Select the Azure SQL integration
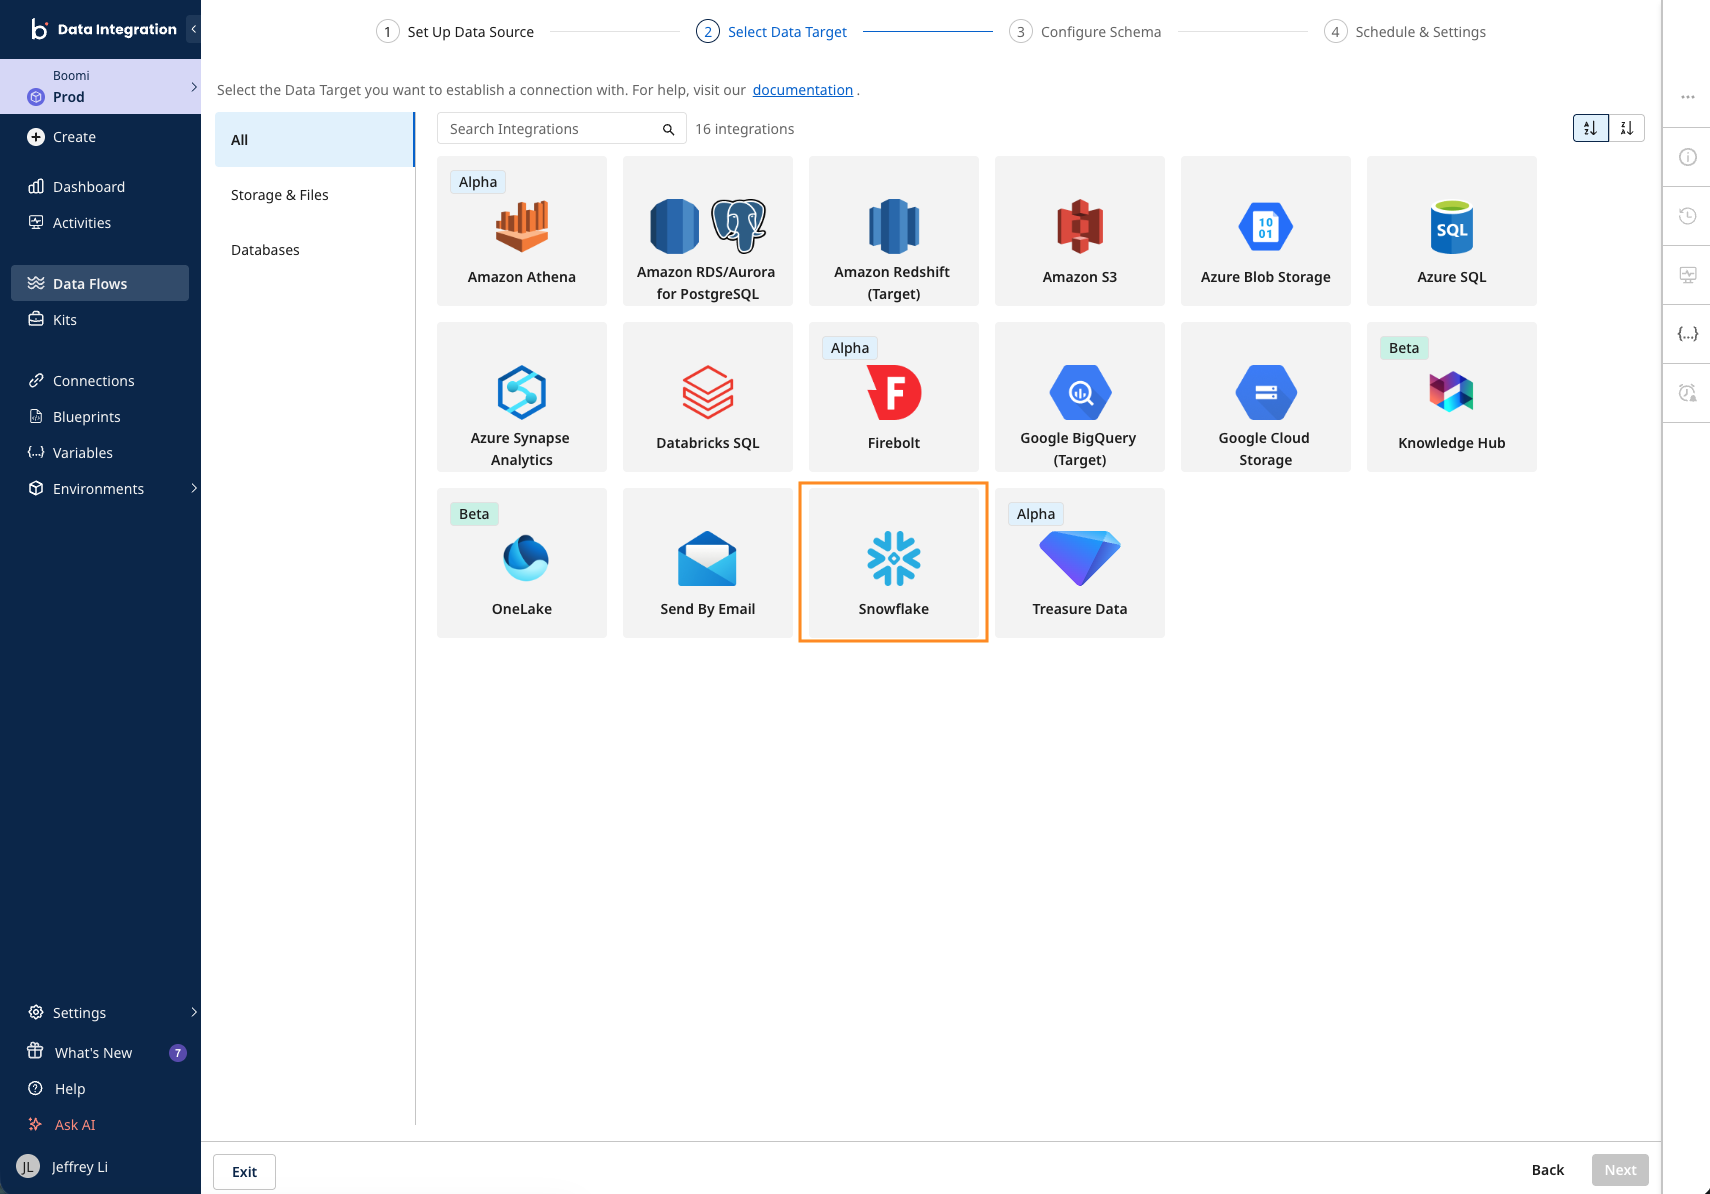The image size is (1710, 1194). click(1451, 231)
